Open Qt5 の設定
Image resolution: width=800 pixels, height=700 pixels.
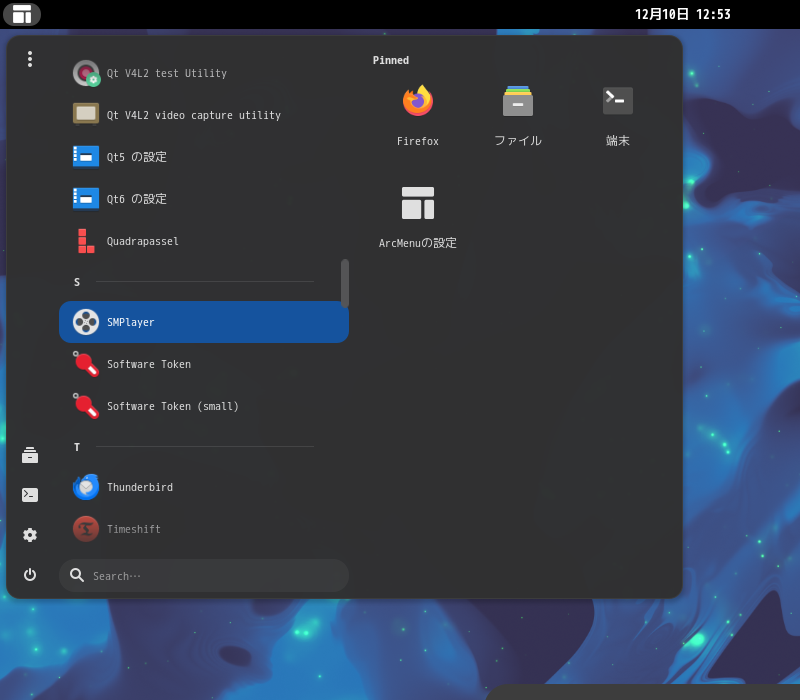(x=86, y=157)
